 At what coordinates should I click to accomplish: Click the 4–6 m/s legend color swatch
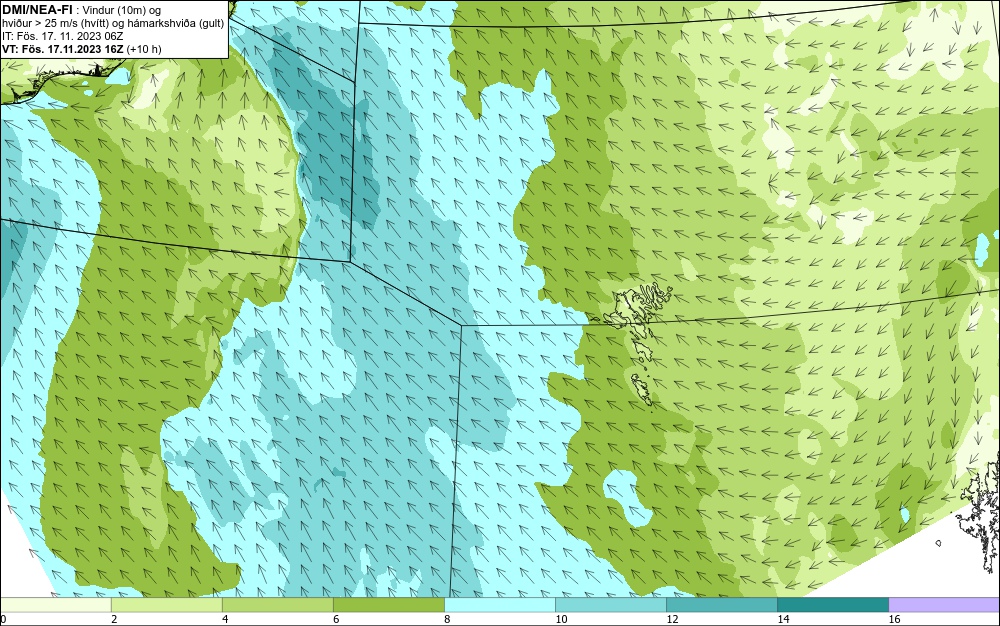pos(277,605)
